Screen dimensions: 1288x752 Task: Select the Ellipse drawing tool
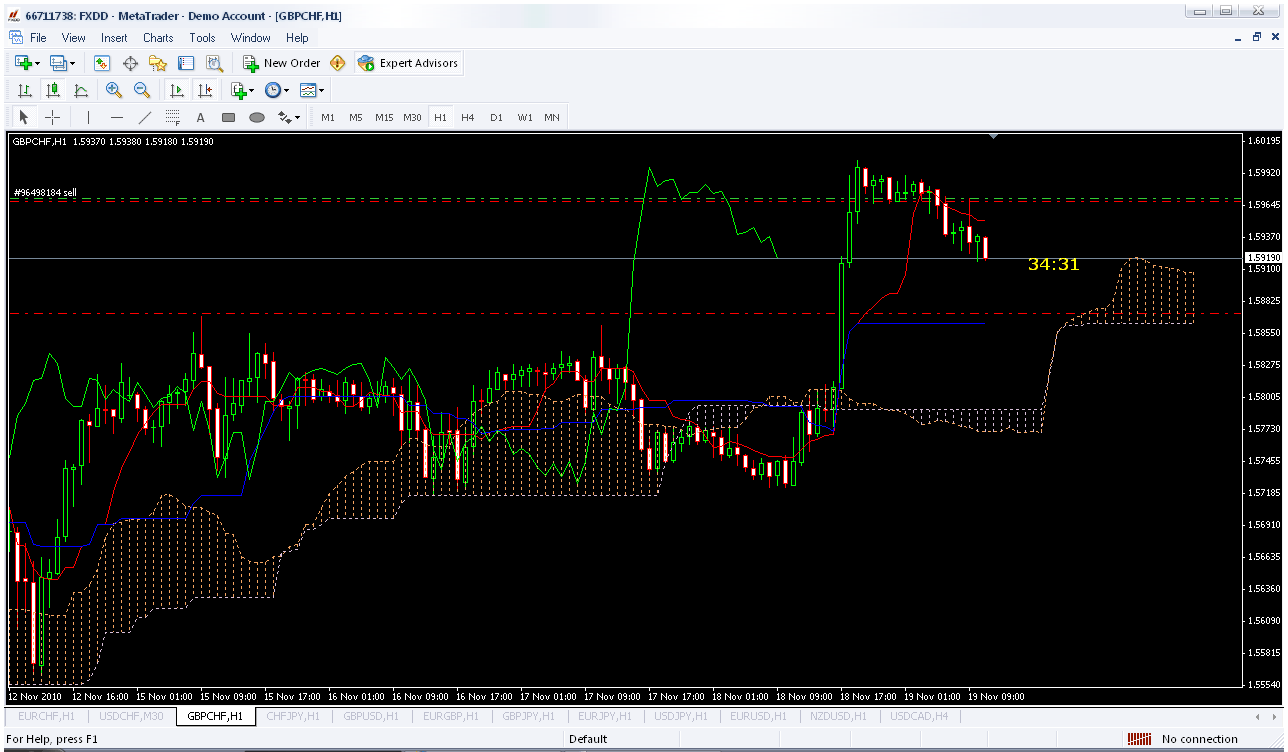256,117
